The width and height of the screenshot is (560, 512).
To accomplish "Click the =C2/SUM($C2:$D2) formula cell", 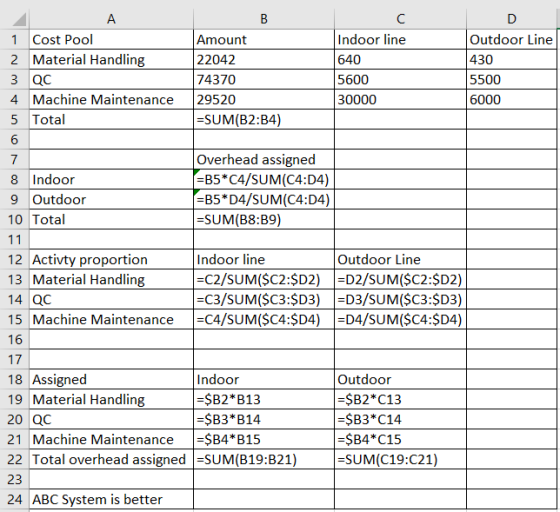I will pyautogui.click(x=264, y=279).
